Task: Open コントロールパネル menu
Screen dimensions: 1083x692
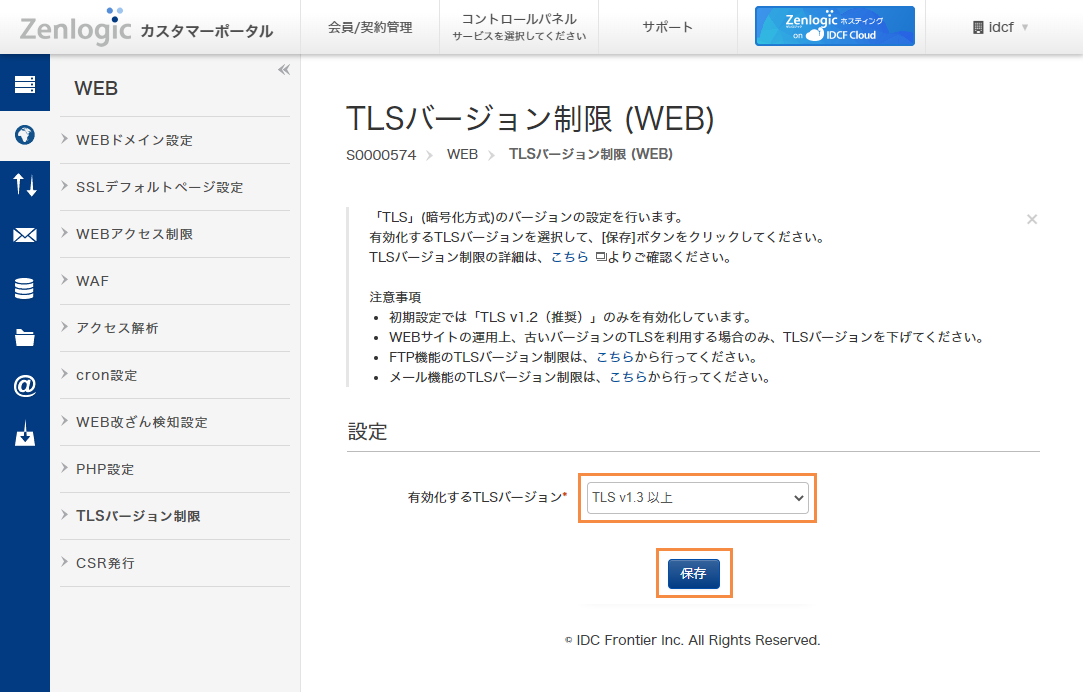Action: 519,27
